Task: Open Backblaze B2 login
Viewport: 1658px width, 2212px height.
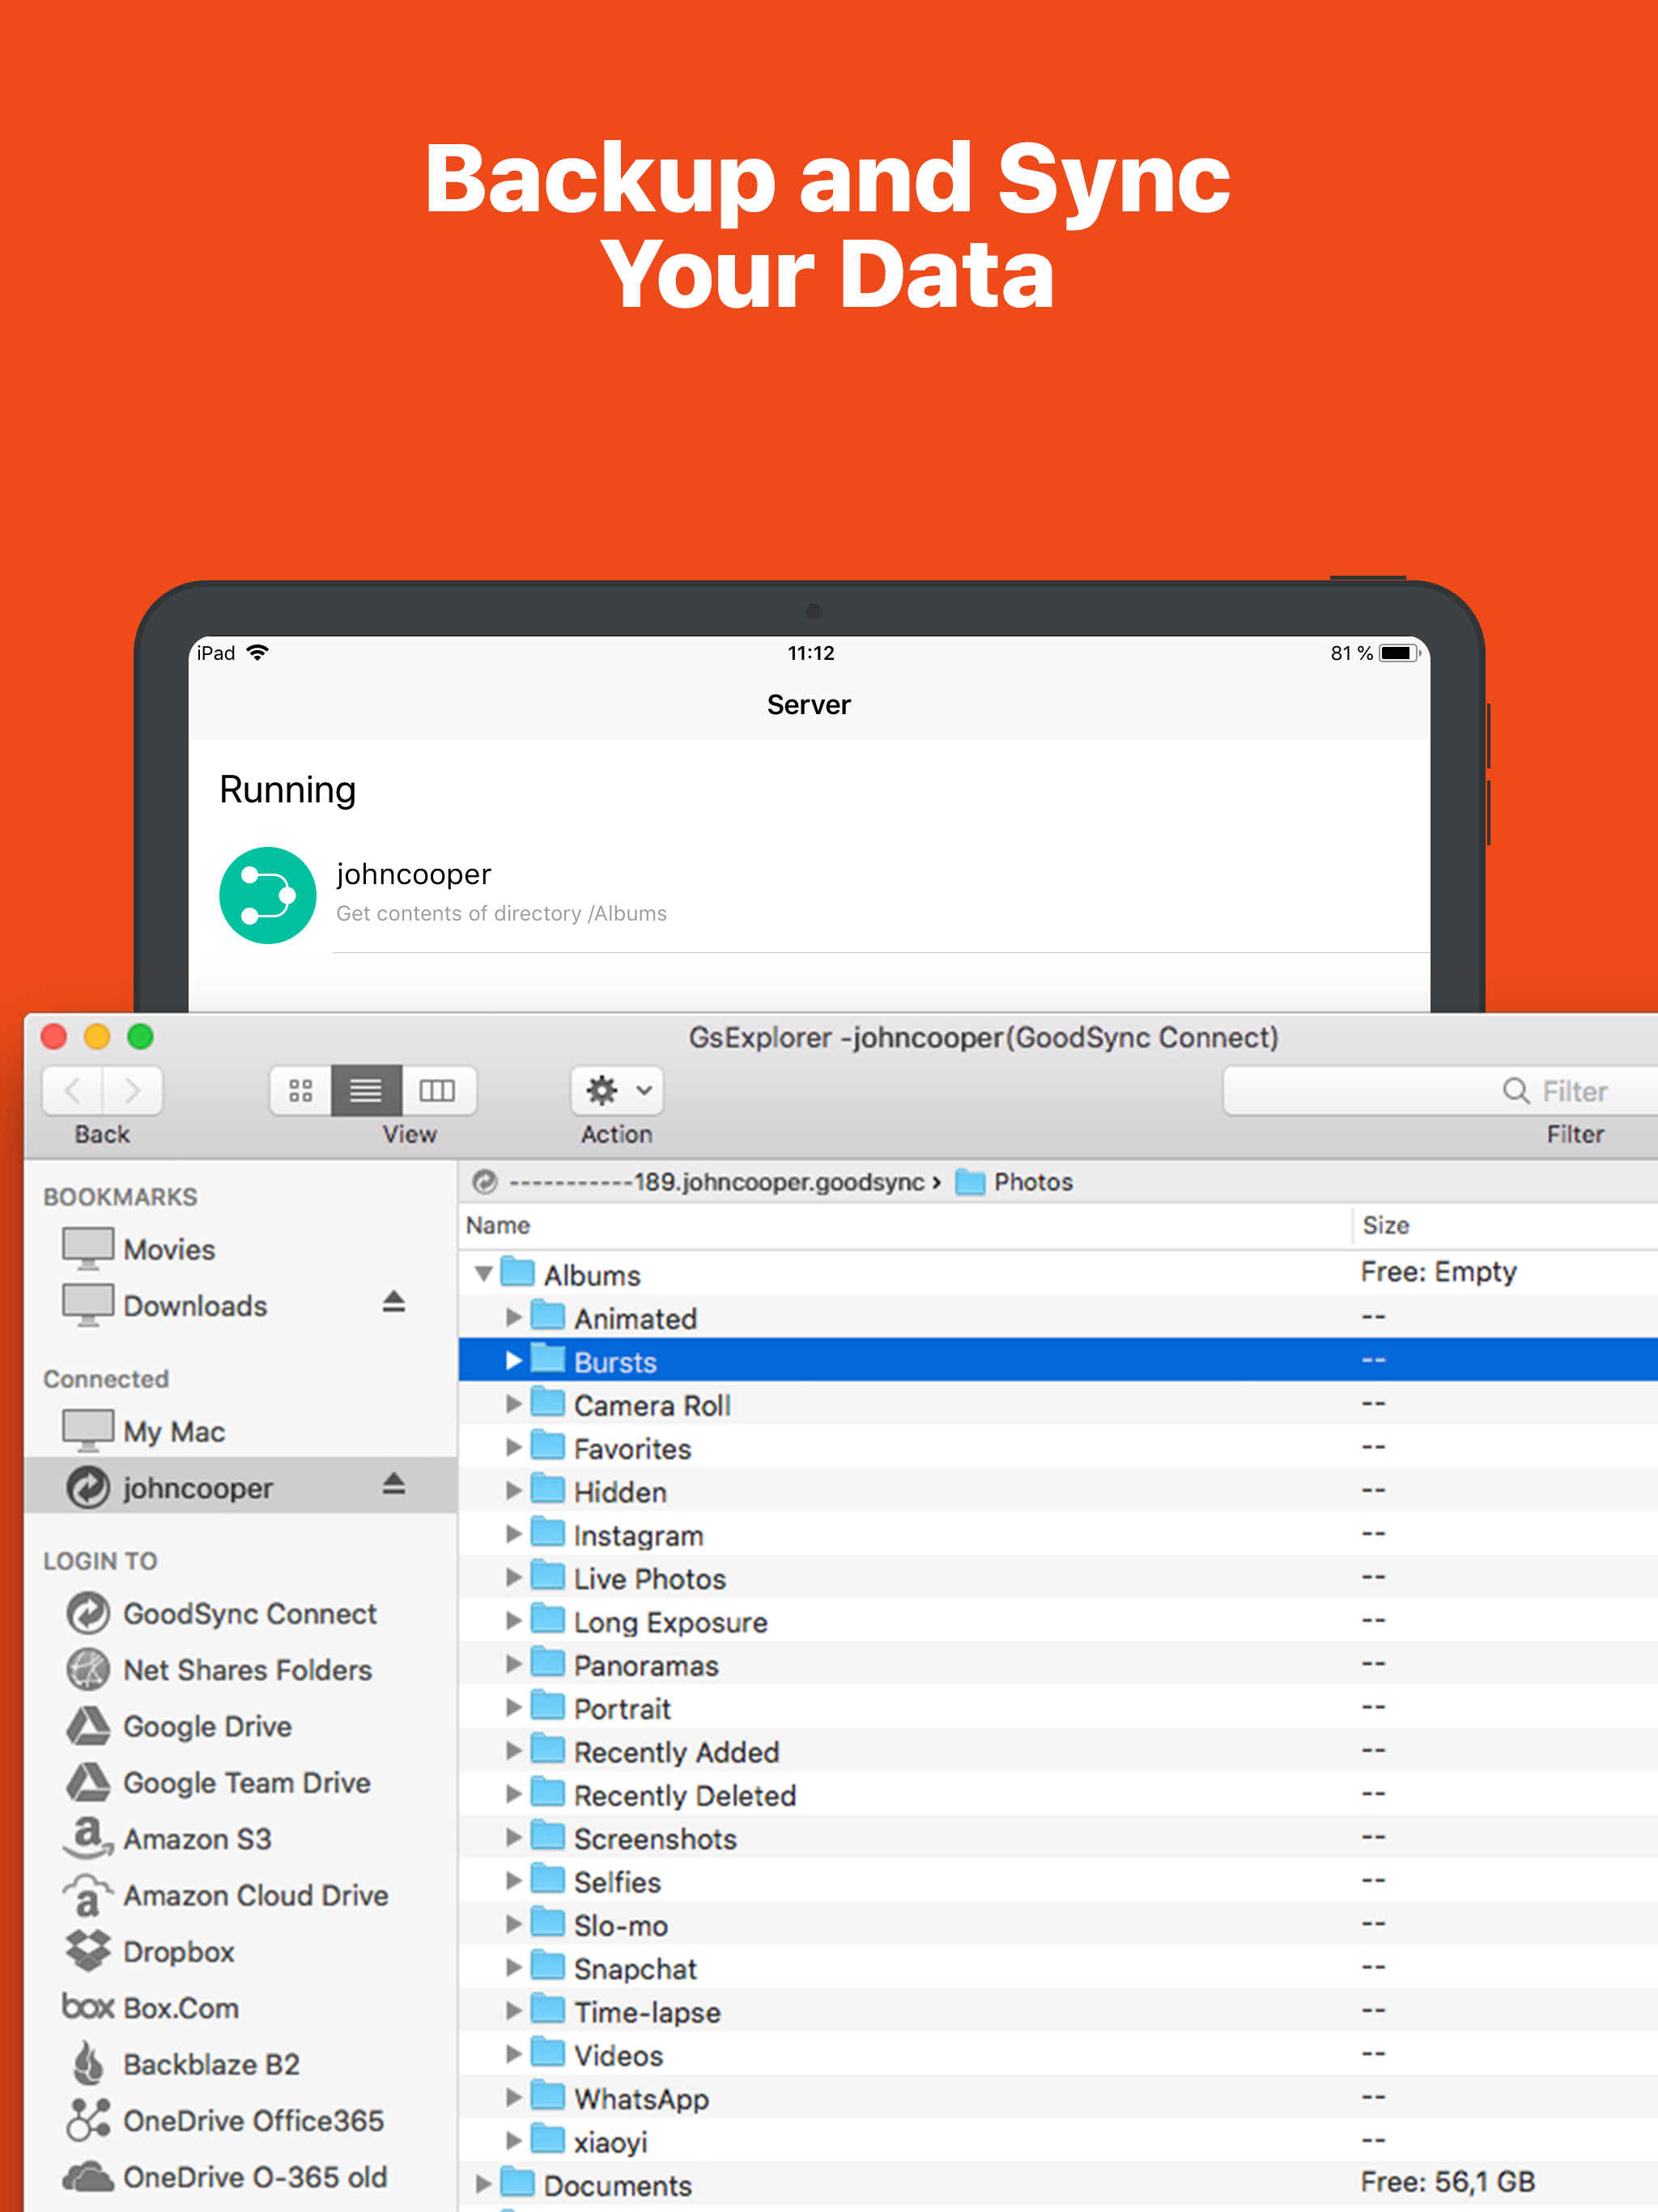Action: point(211,2065)
